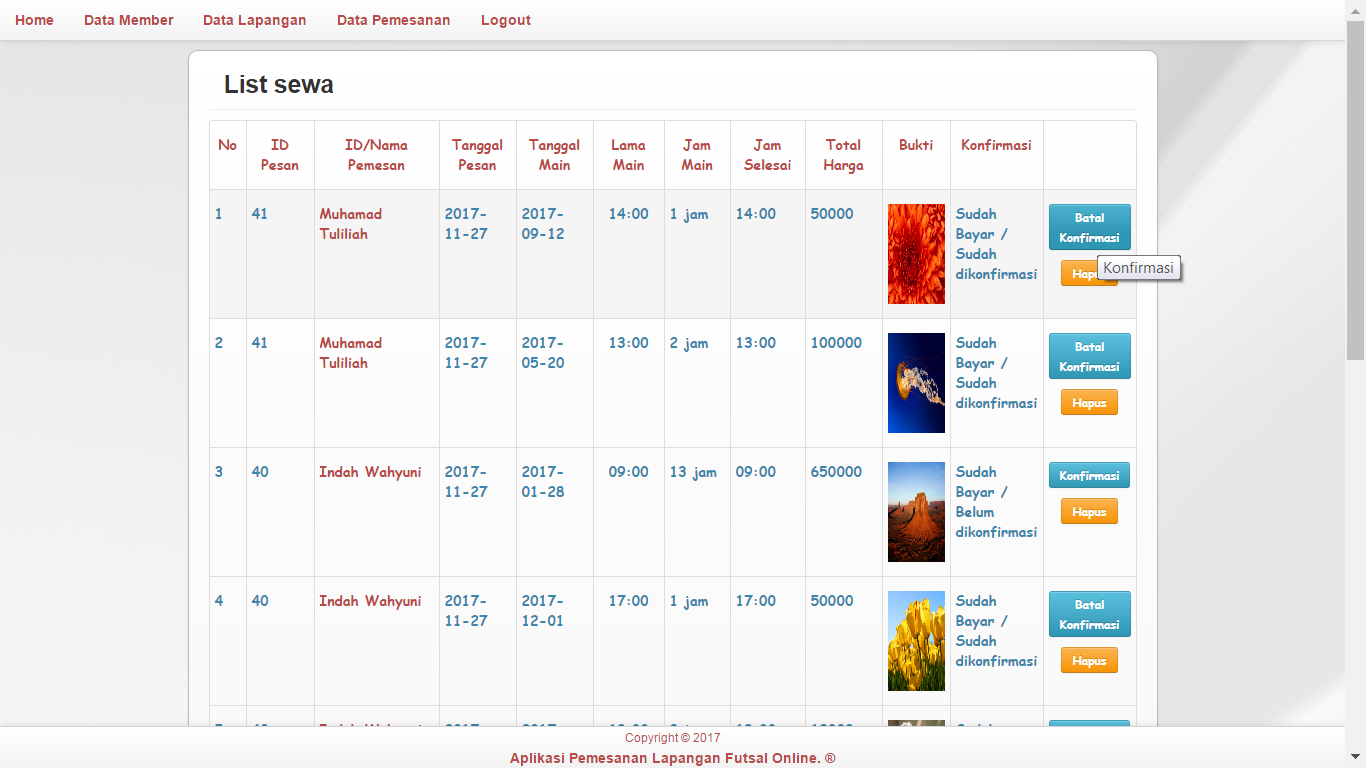Click Hapus for the 650000 booking

(x=1089, y=511)
